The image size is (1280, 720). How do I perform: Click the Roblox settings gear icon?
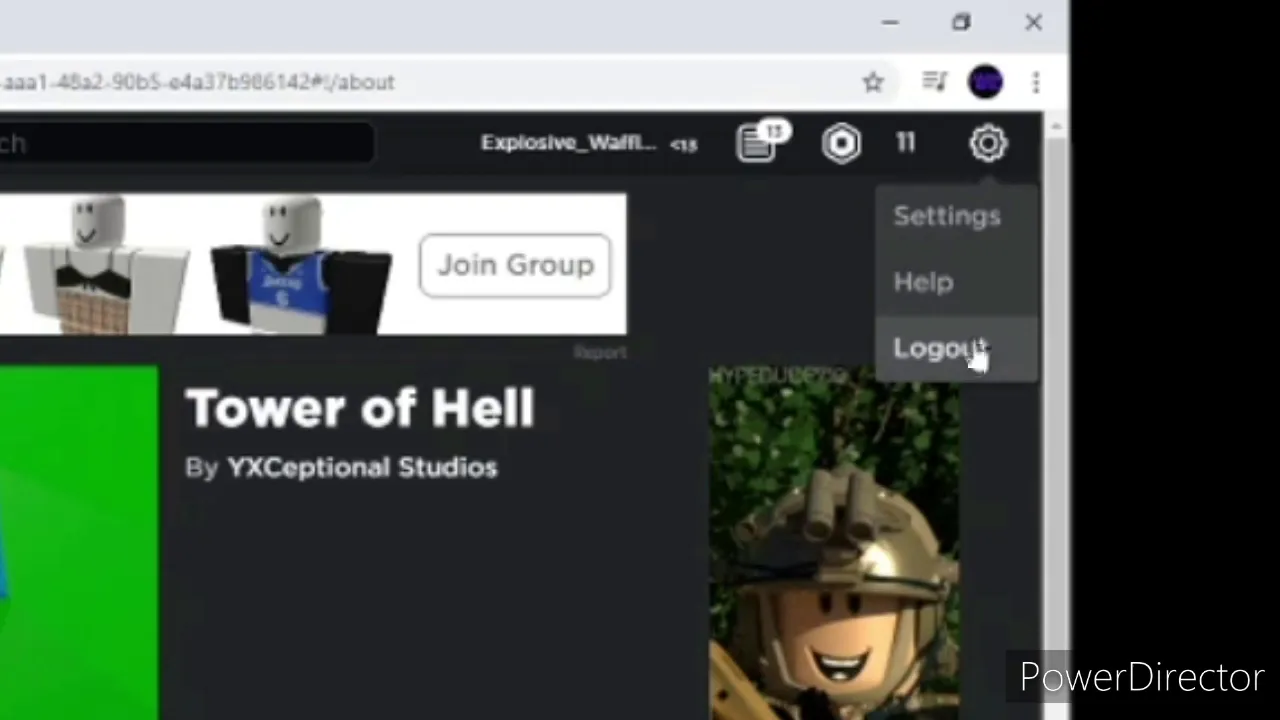[988, 143]
